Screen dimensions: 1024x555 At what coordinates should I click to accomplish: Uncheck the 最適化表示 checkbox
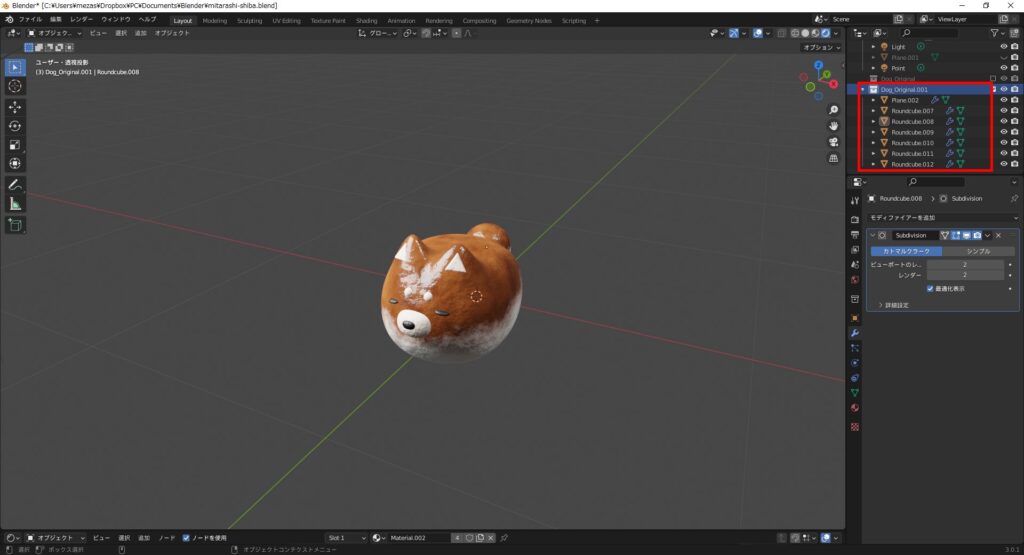tap(930, 288)
